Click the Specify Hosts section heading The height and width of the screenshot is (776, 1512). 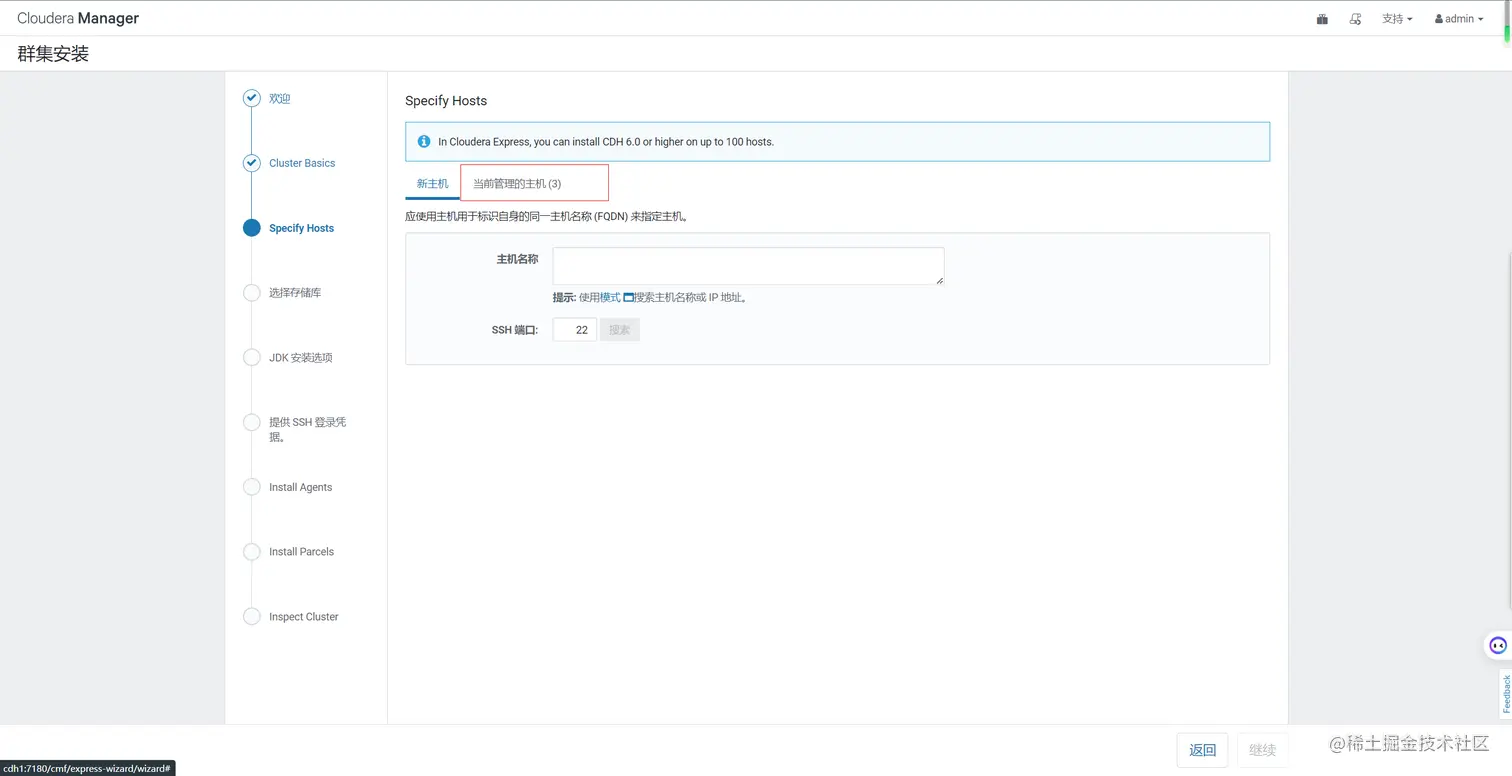446,101
